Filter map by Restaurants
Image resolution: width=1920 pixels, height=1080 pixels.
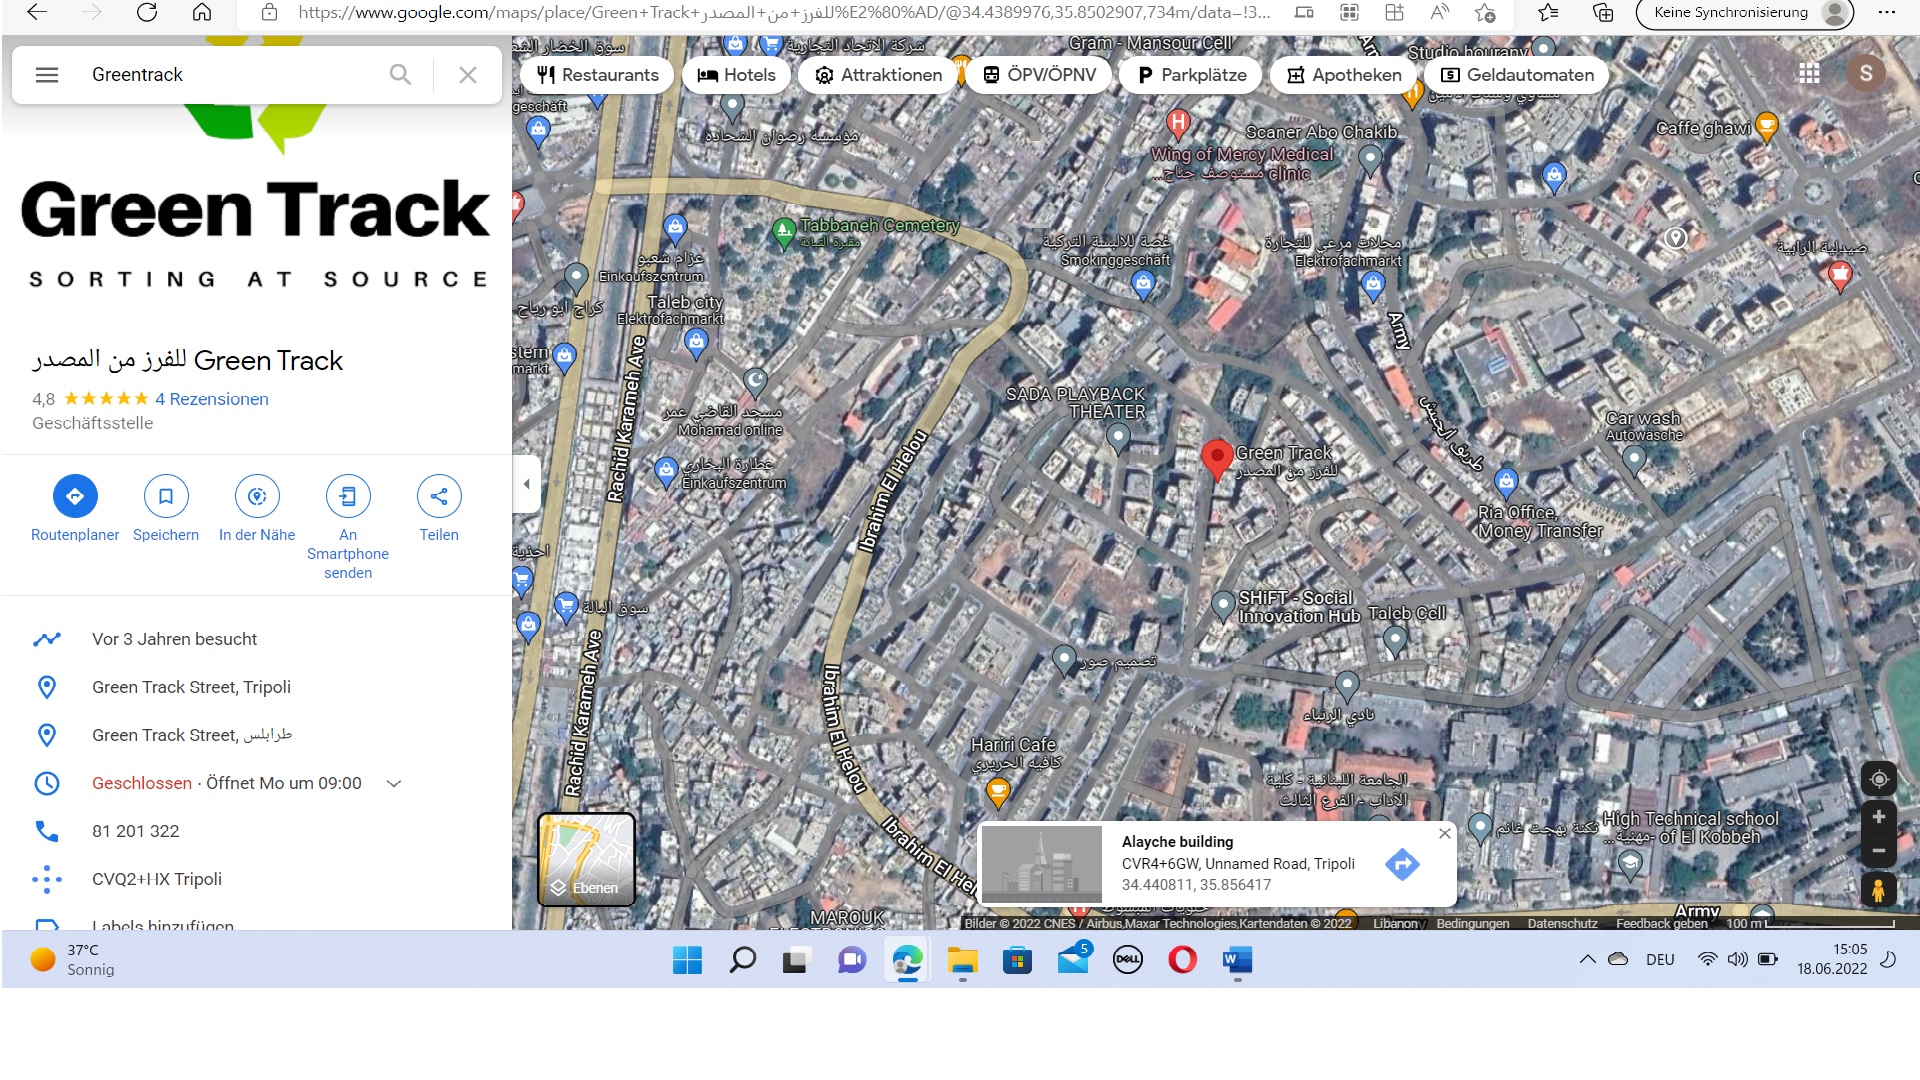(597, 75)
